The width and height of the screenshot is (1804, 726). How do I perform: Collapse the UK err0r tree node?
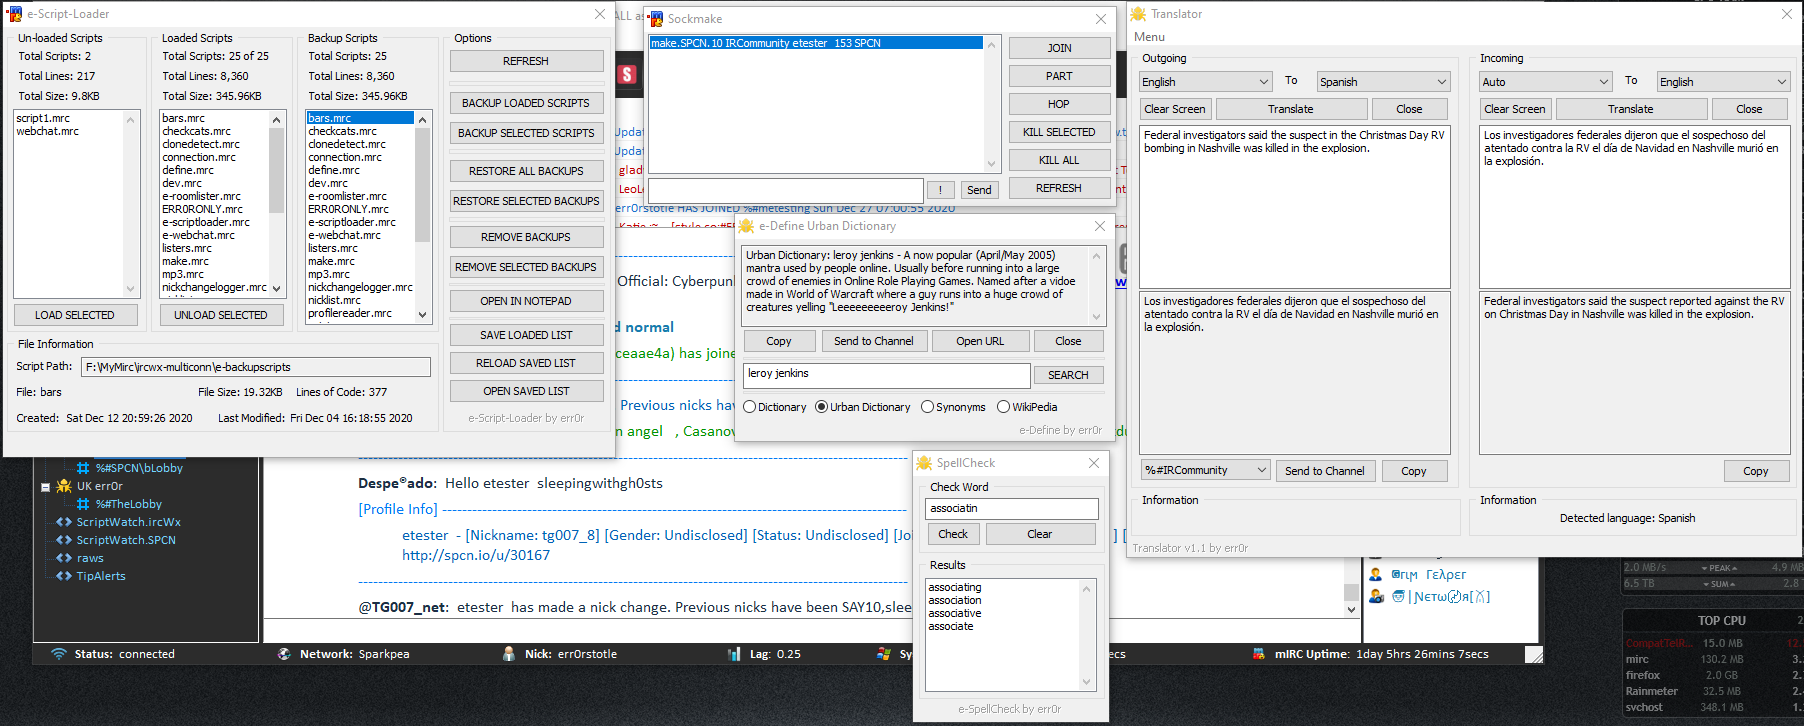tap(45, 487)
